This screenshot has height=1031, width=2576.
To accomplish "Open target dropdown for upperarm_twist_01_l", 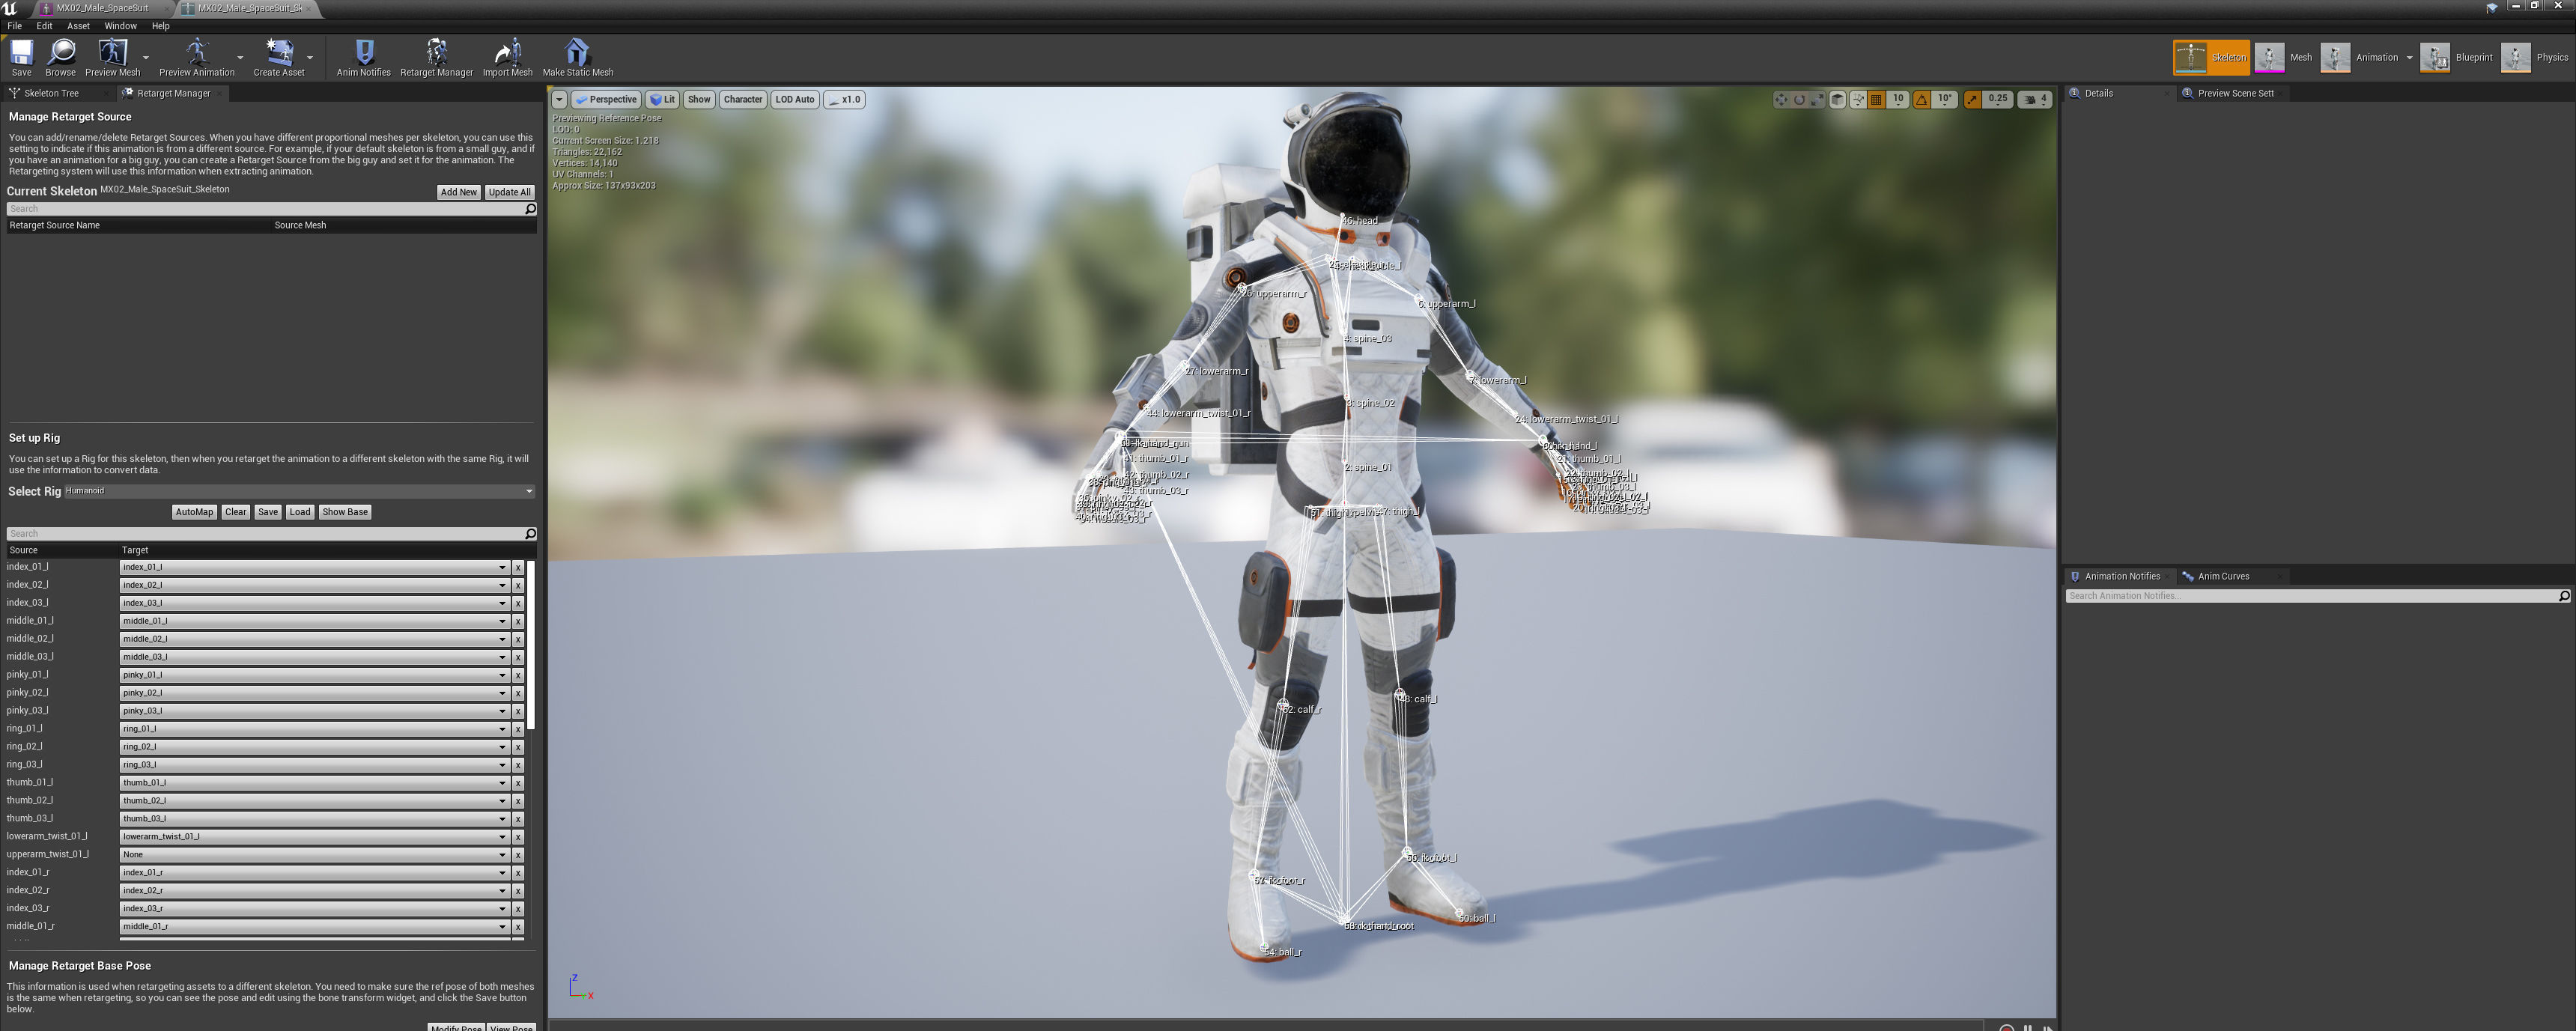I will [x=314, y=855].
